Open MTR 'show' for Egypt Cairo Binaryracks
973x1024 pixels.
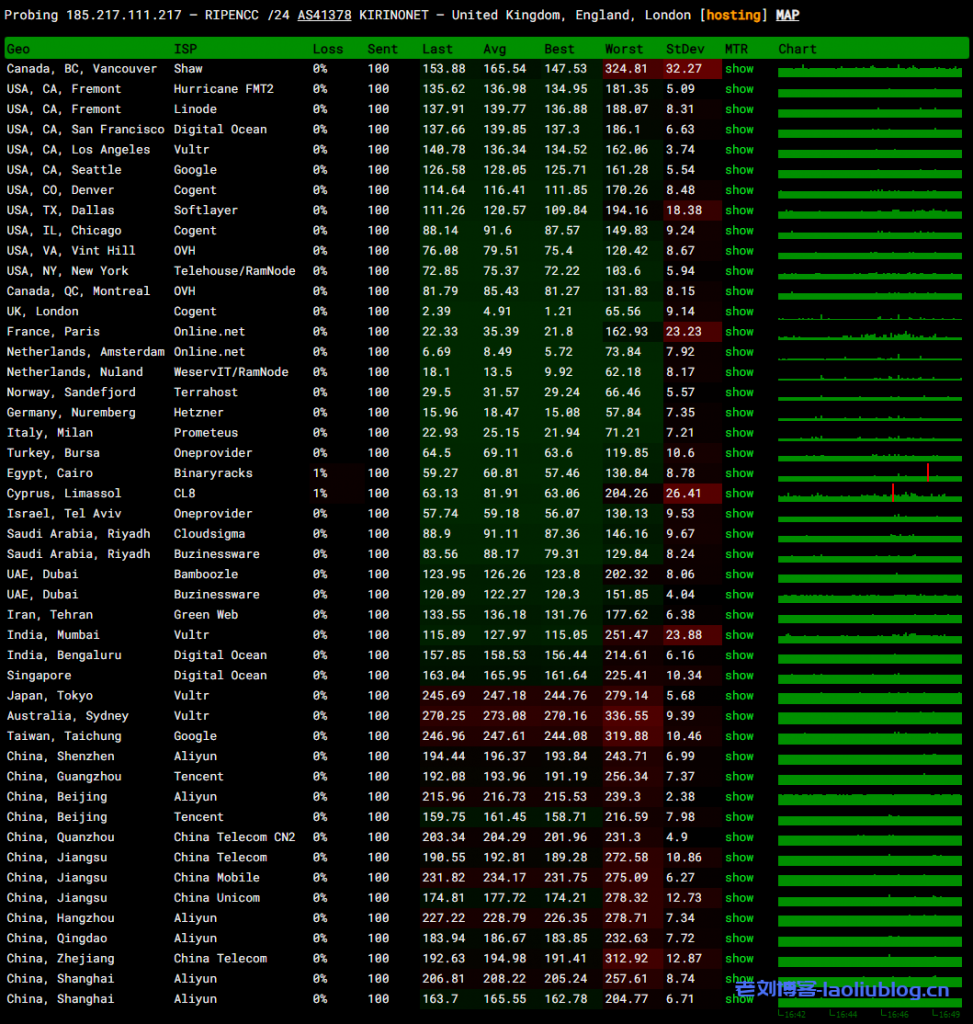pyautogui.click(x=739, y=473)
